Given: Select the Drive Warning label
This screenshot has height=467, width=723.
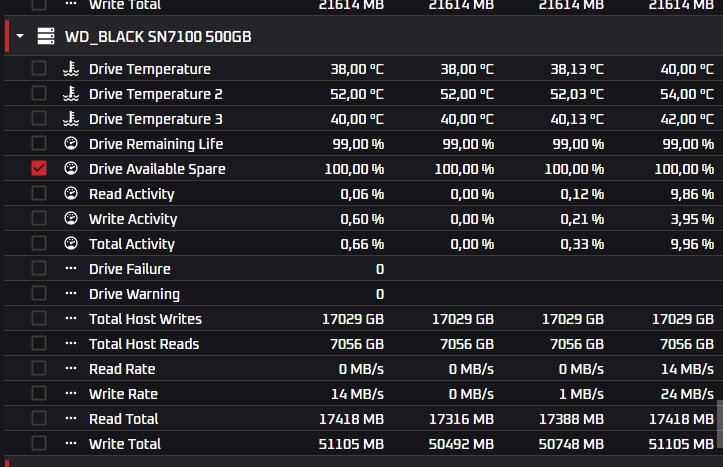Looking at the screenshot, I should (134, 294).
